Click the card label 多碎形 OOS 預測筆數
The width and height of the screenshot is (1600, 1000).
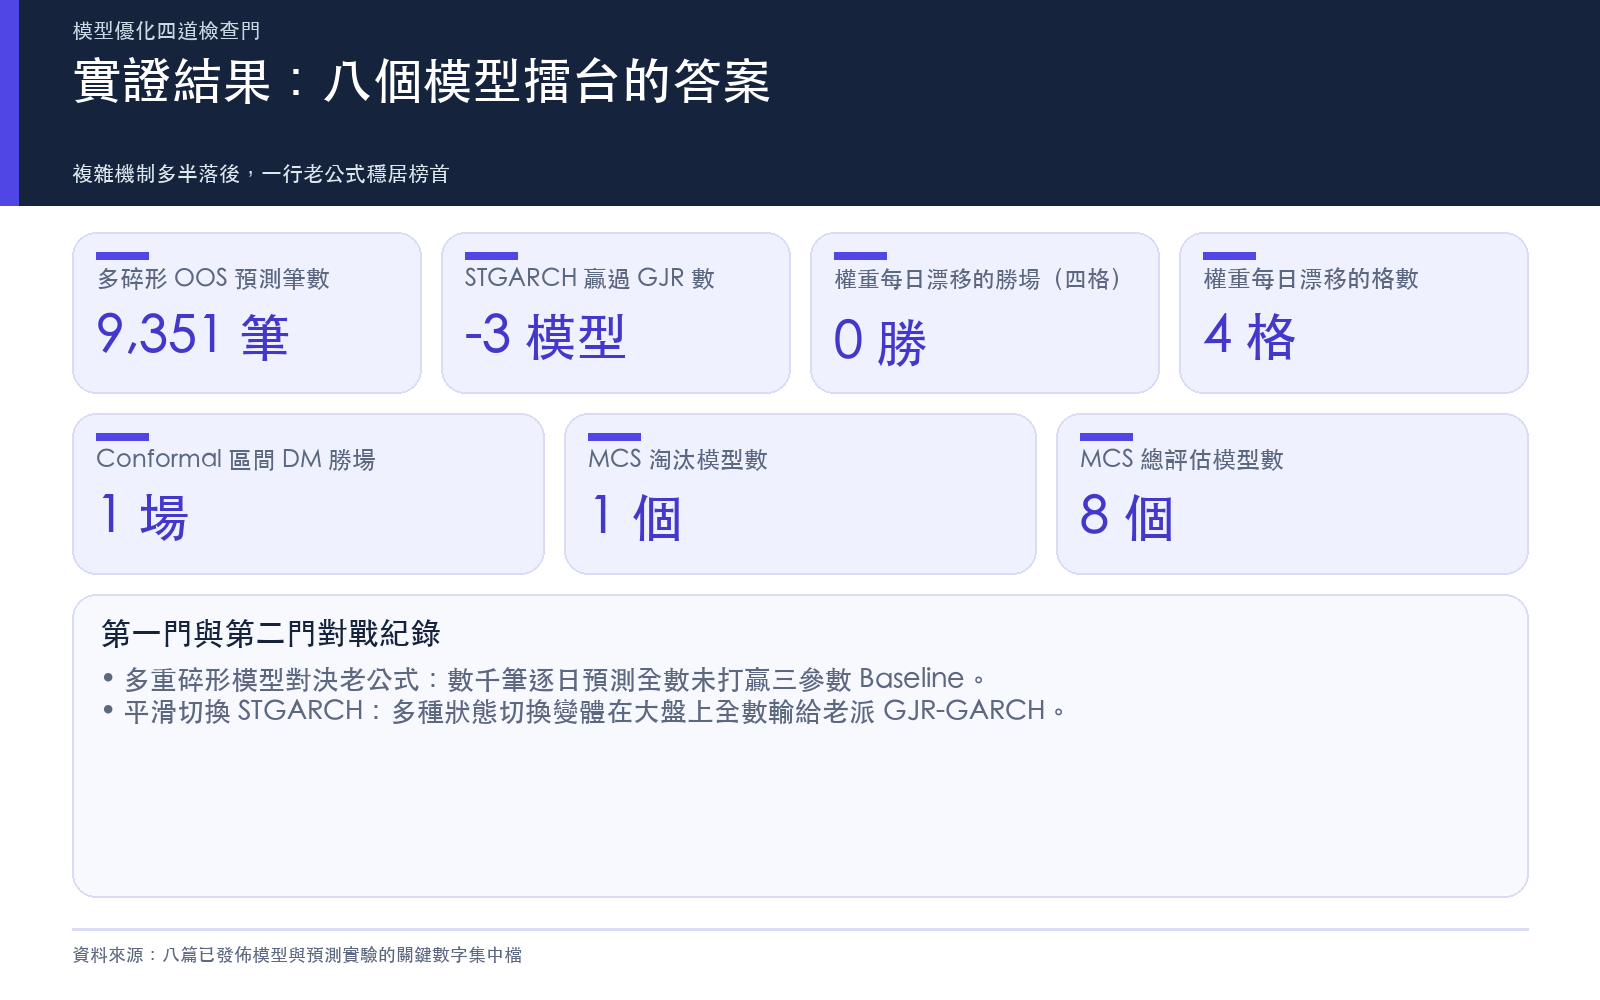tap(213, 278)
